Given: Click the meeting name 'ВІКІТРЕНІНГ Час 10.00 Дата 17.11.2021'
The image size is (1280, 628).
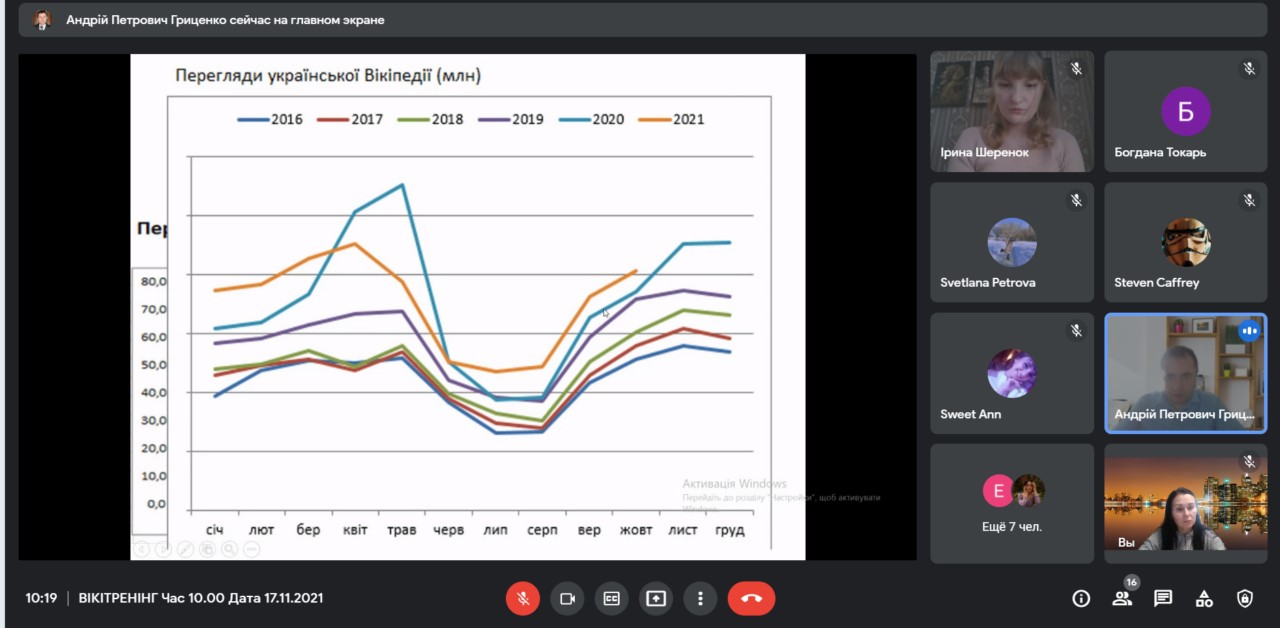Looking at the screenshot, I should pyautogui.click(x=201, y=598).
